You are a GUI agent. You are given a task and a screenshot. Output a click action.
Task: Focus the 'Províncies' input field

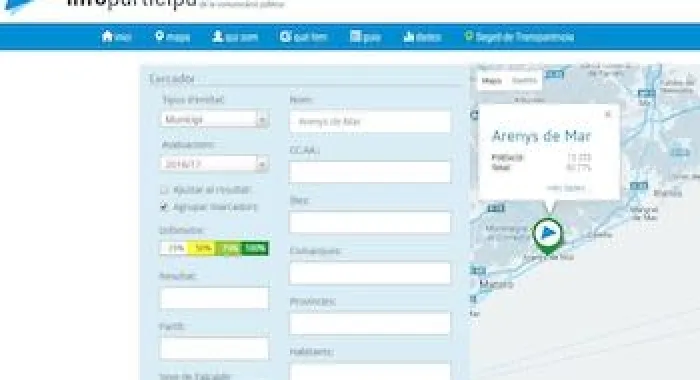pyautogui.click(x=370, y=323)
